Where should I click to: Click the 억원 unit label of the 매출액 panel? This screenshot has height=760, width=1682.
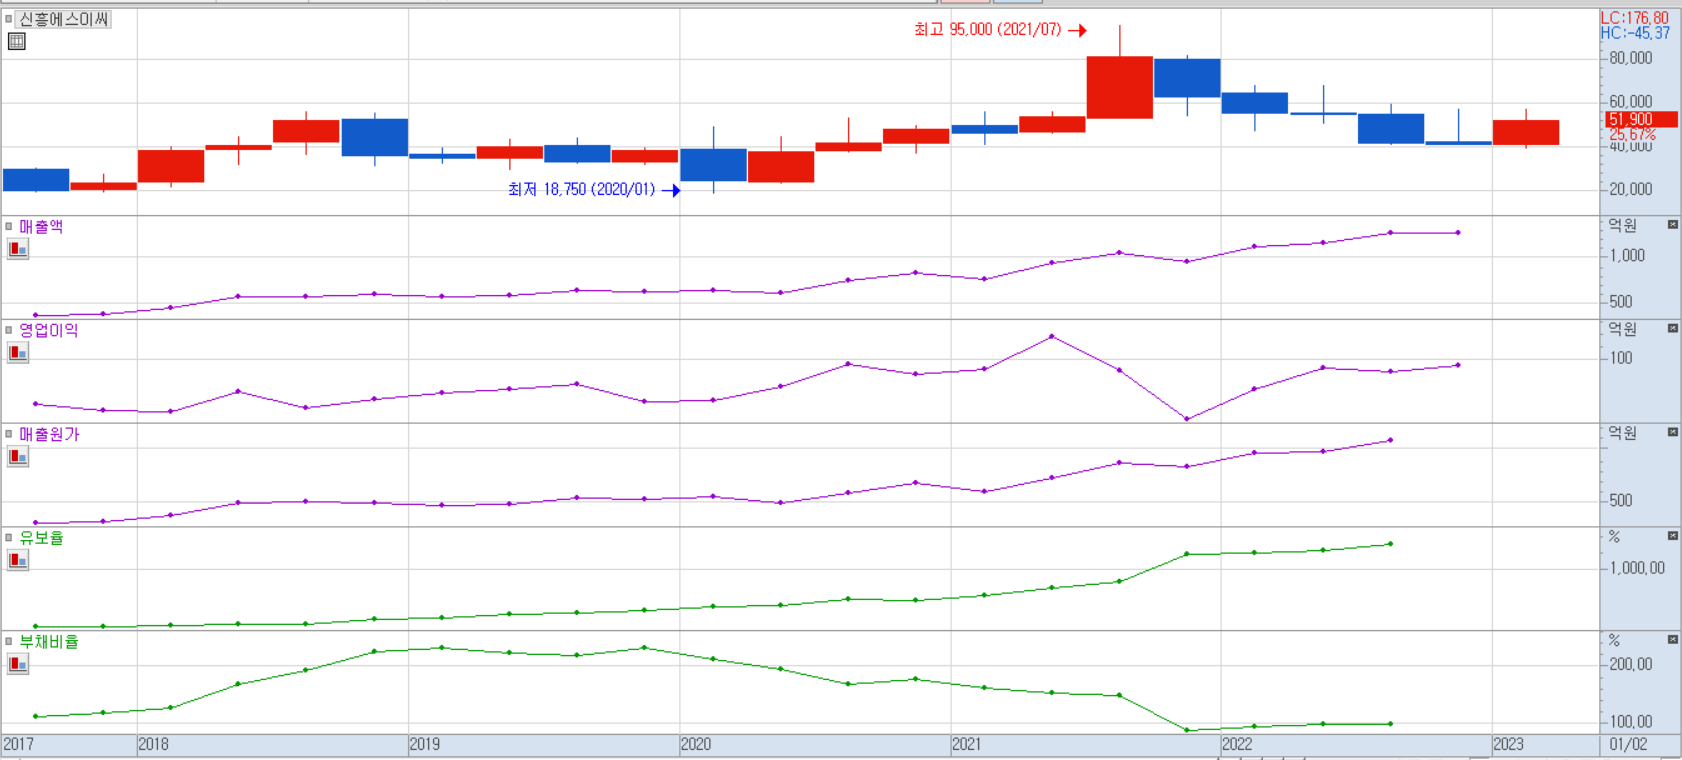[1623, 226]
